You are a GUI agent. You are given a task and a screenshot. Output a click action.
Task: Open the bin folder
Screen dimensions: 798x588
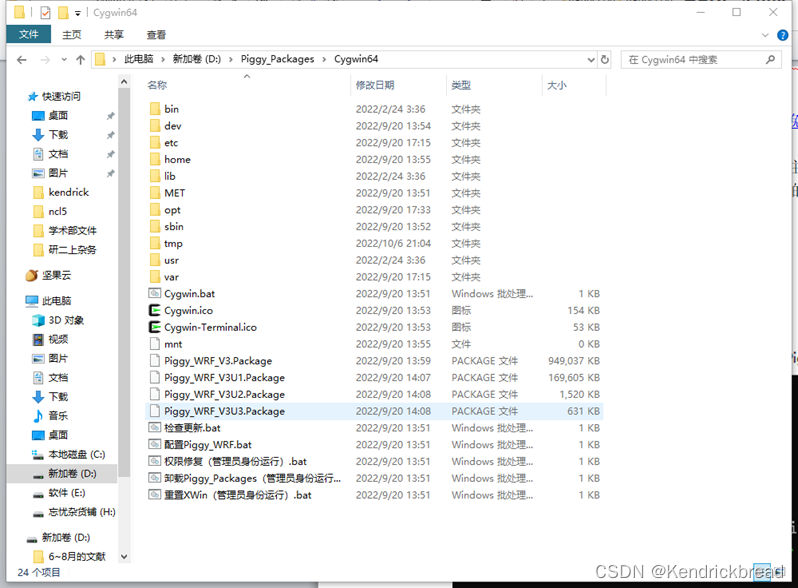tap(172, 109)
